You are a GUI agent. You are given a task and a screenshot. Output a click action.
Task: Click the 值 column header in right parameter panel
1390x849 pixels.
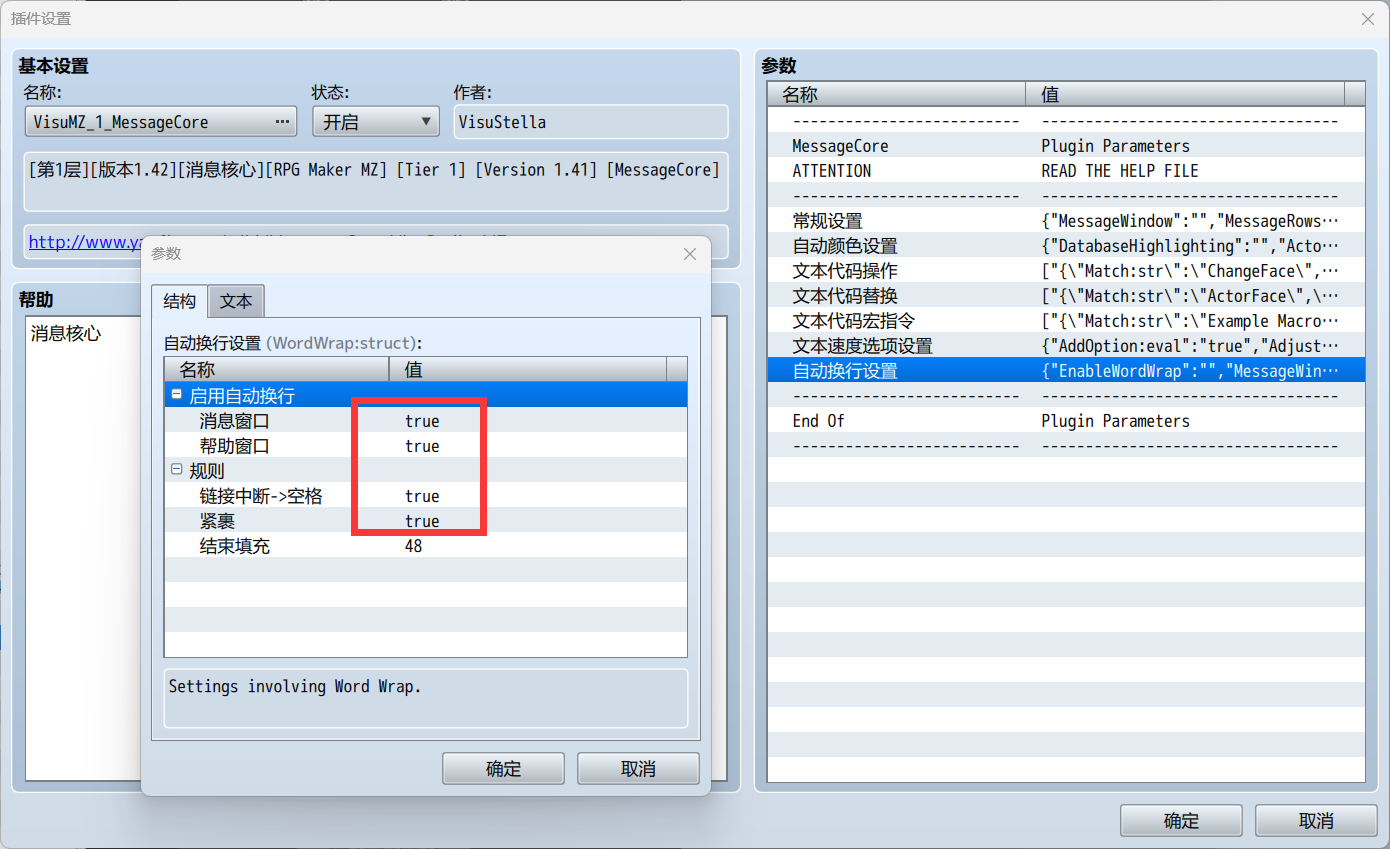click(x=1185, y=95)
